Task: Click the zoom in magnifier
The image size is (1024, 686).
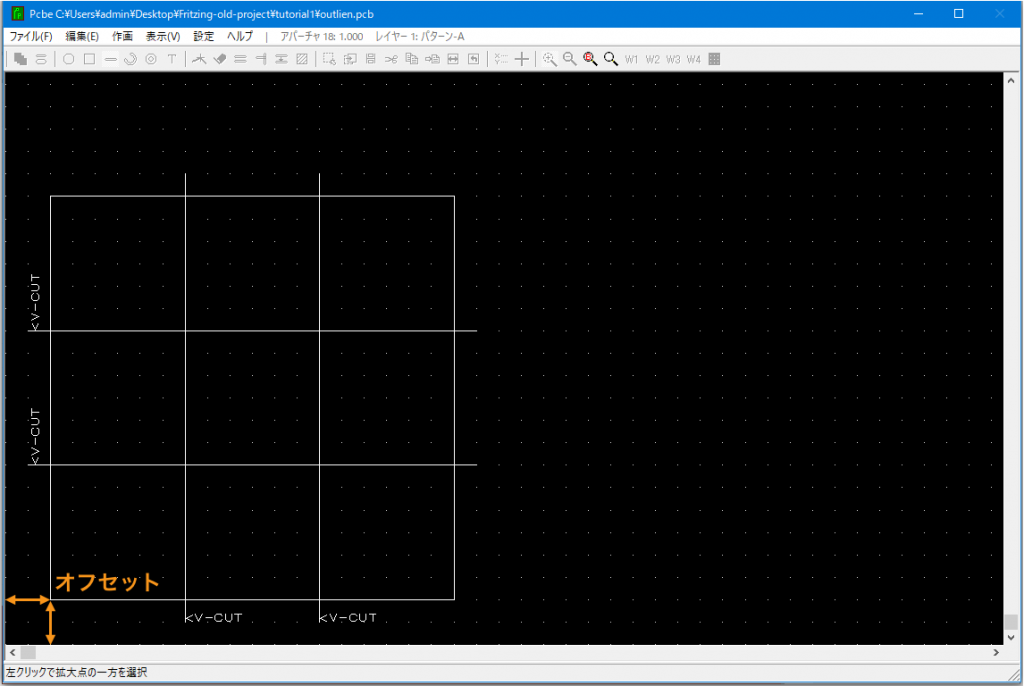Action: (549, 59)
